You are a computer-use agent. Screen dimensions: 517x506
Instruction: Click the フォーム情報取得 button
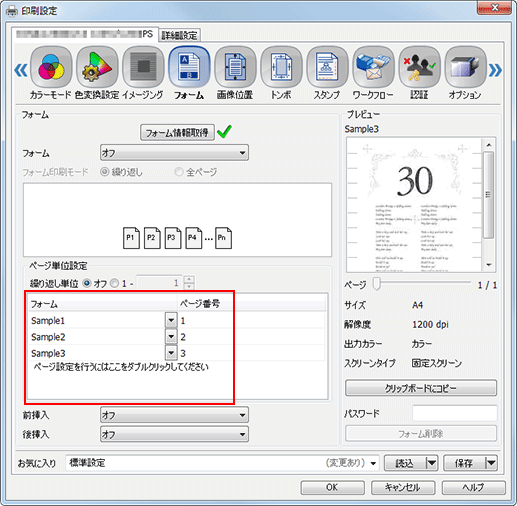click(177, 132)
